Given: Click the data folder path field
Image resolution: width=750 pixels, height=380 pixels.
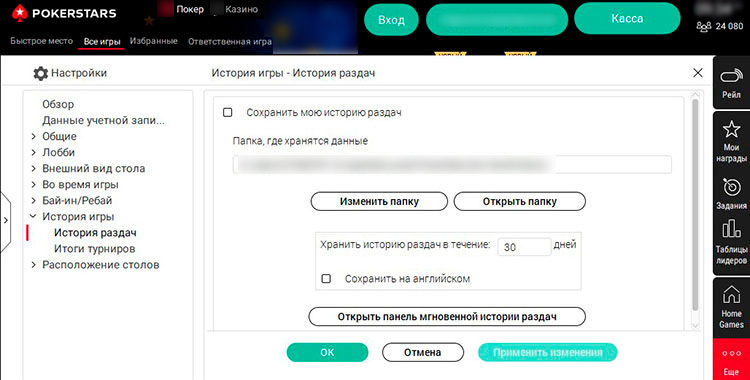Looking at the screenshot, I should [x=452, y=165].
